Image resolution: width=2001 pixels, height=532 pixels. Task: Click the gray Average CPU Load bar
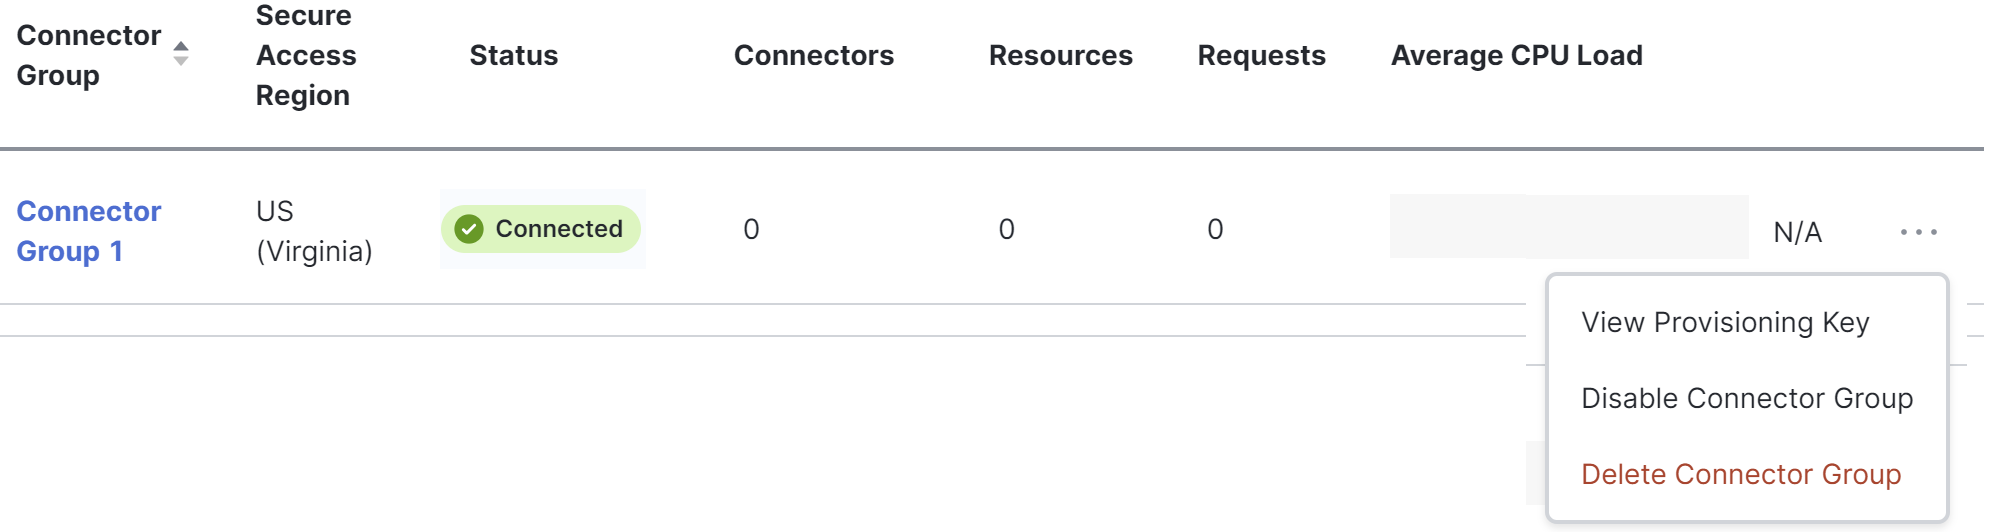pyautogui.click(x=1569, y=227)
